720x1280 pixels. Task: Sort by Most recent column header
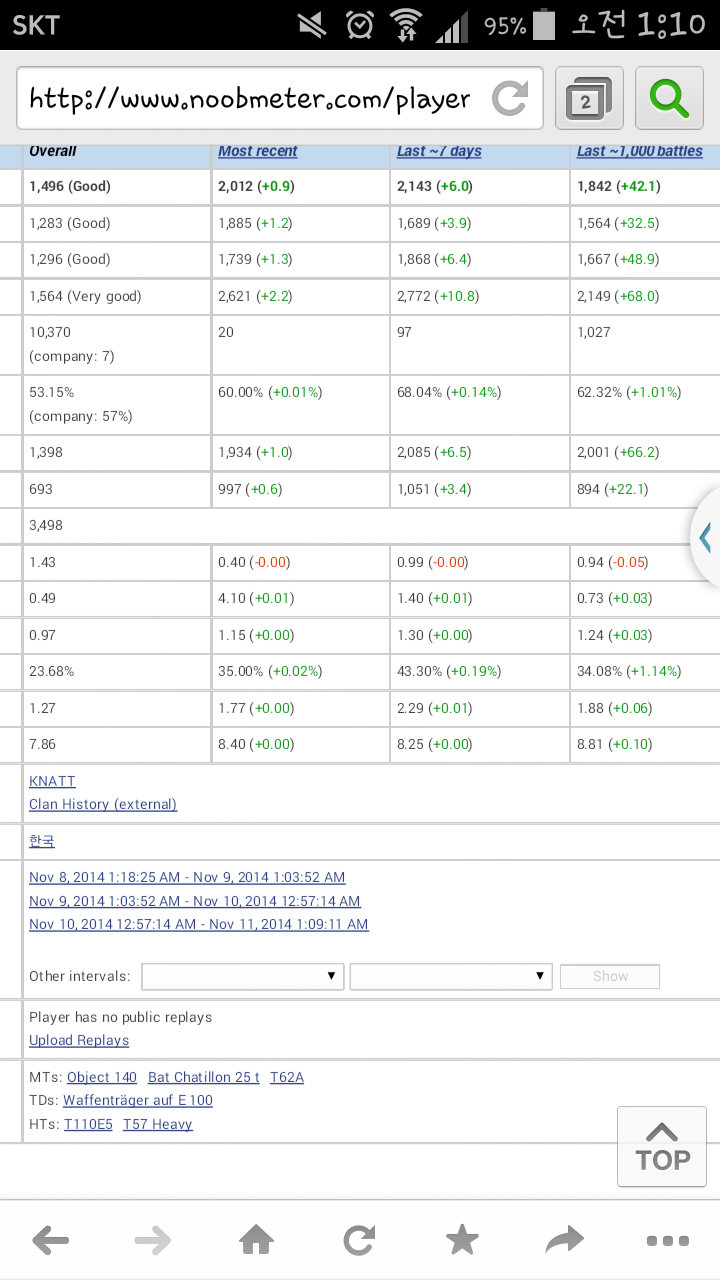[x=258, y=151]
